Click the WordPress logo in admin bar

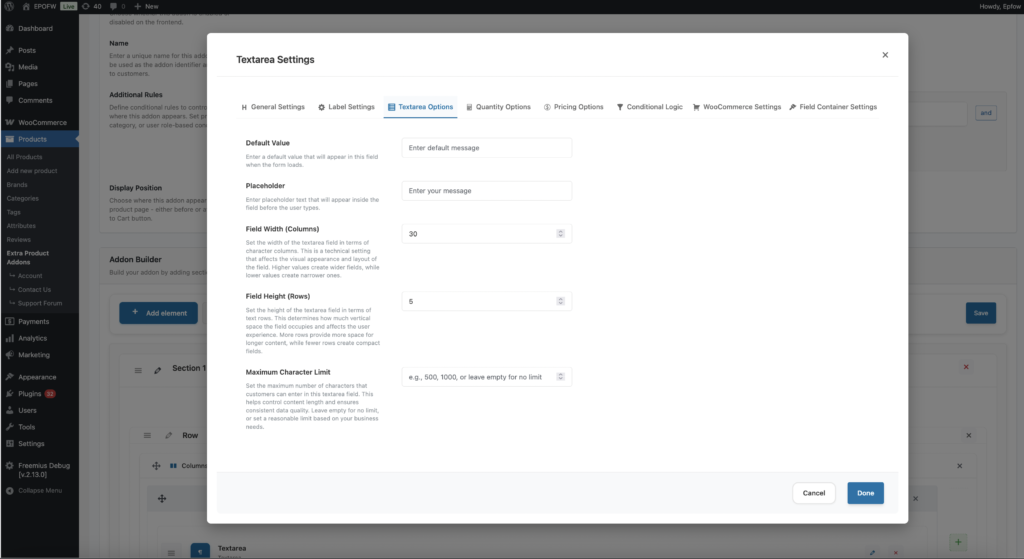[x=9, y=6]
